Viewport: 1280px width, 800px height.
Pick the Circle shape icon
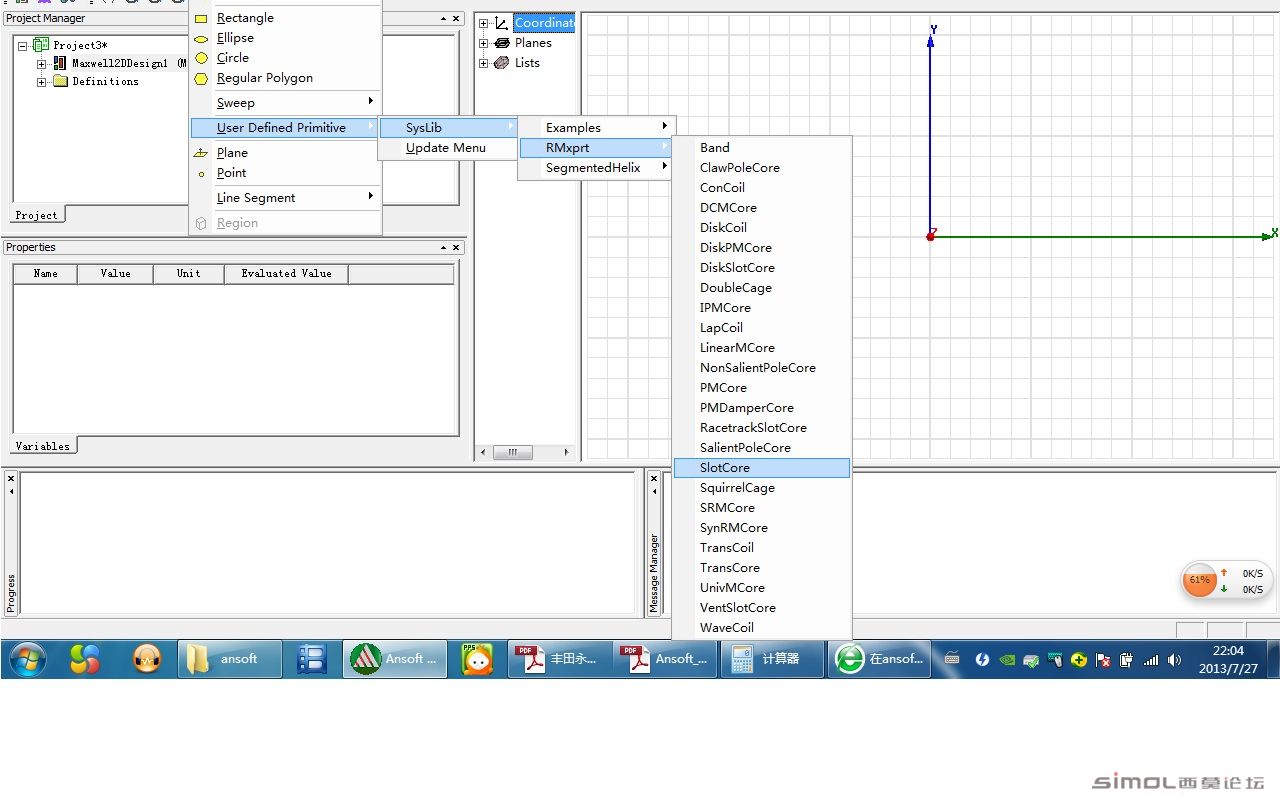click(x=201, y=58)
